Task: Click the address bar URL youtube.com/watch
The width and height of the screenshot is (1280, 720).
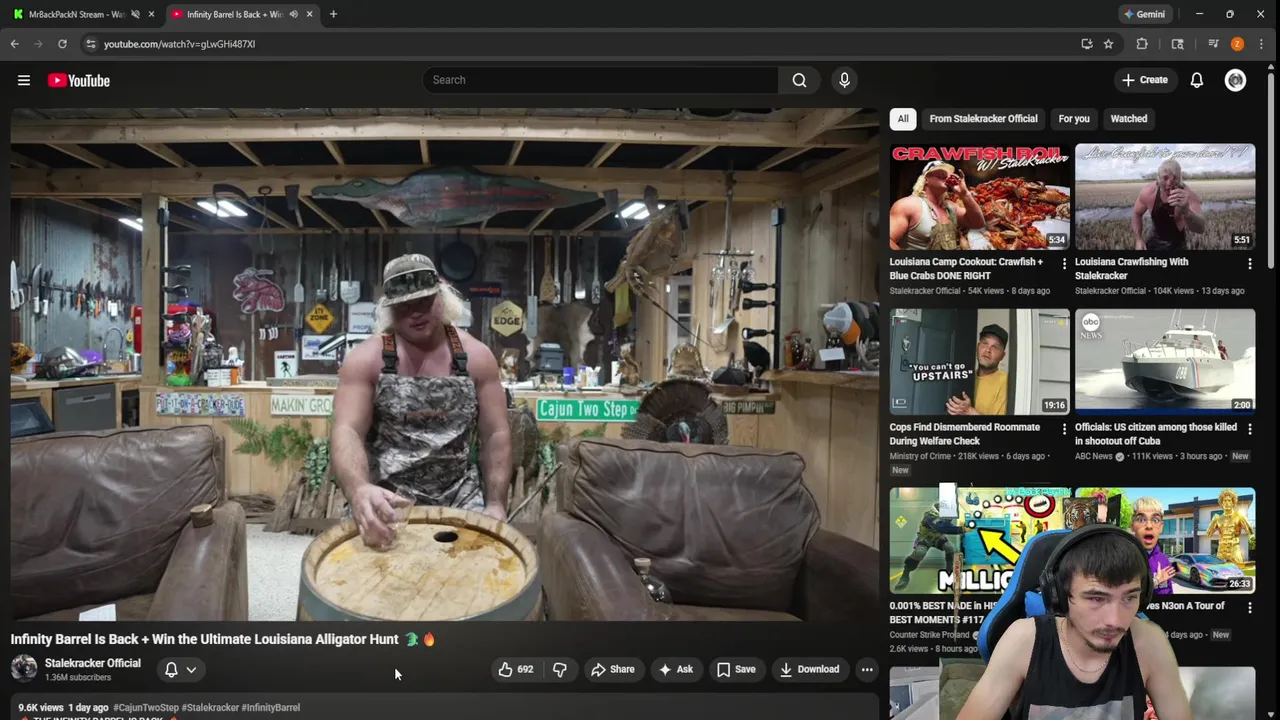Action: click(x=179, y=44)
